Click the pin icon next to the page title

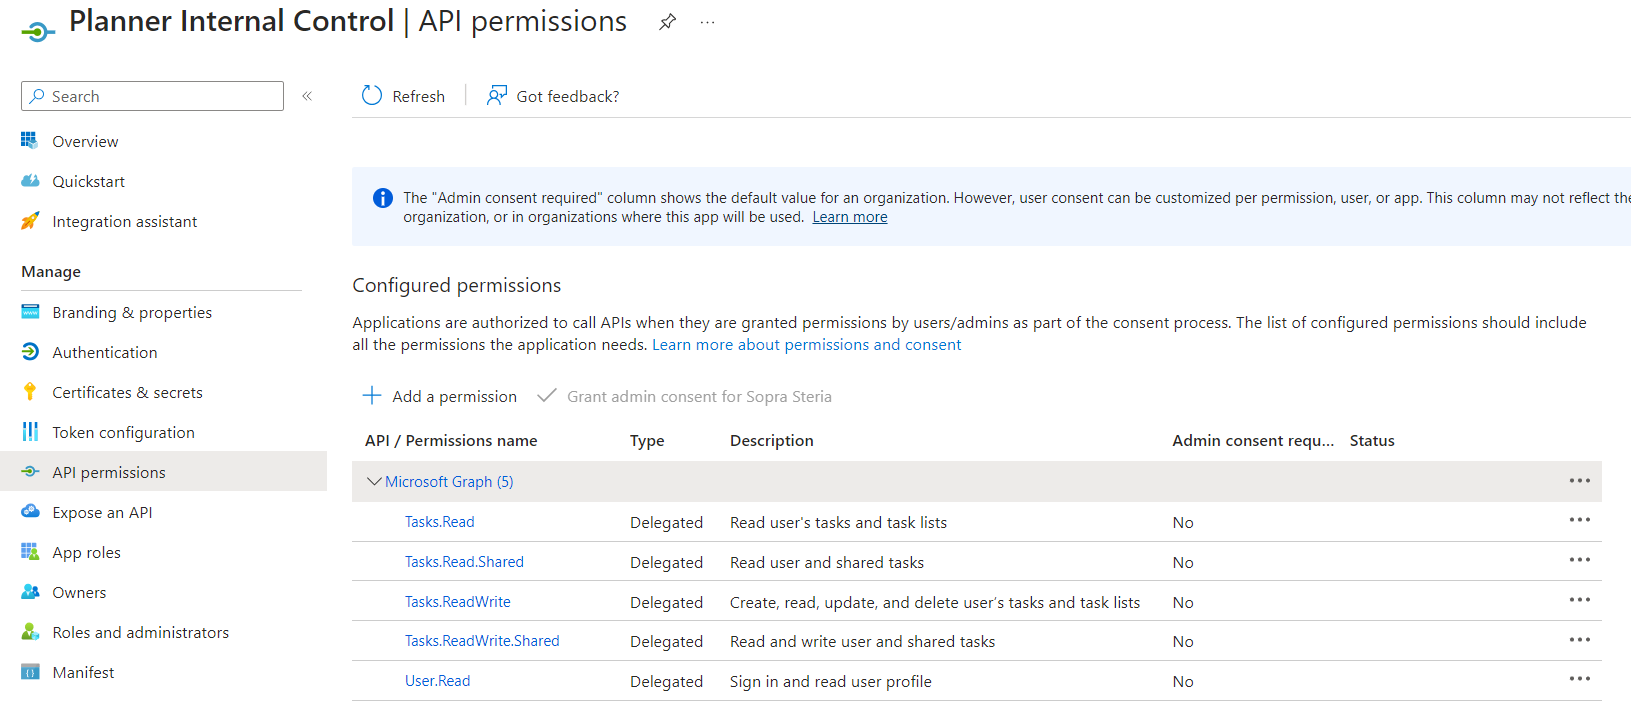668,22
